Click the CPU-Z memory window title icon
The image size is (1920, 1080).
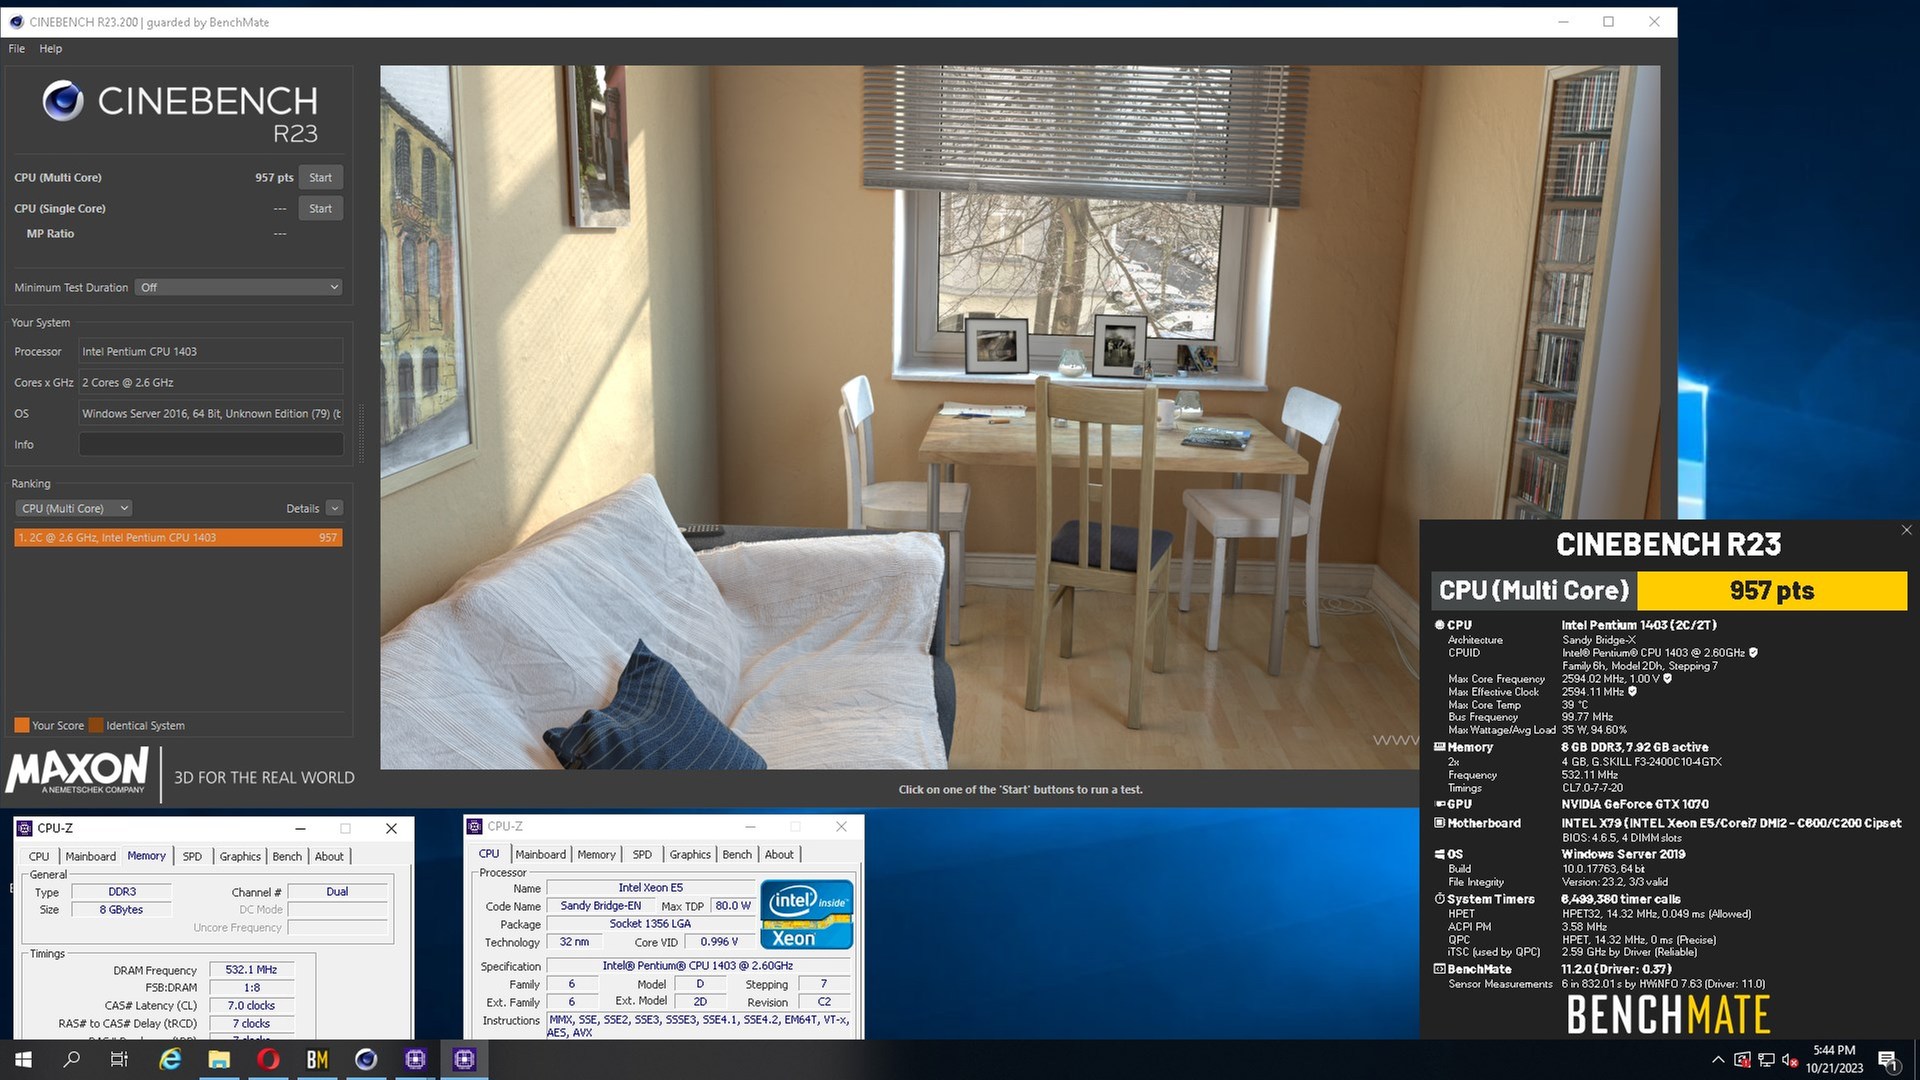[x=25, y=828]
